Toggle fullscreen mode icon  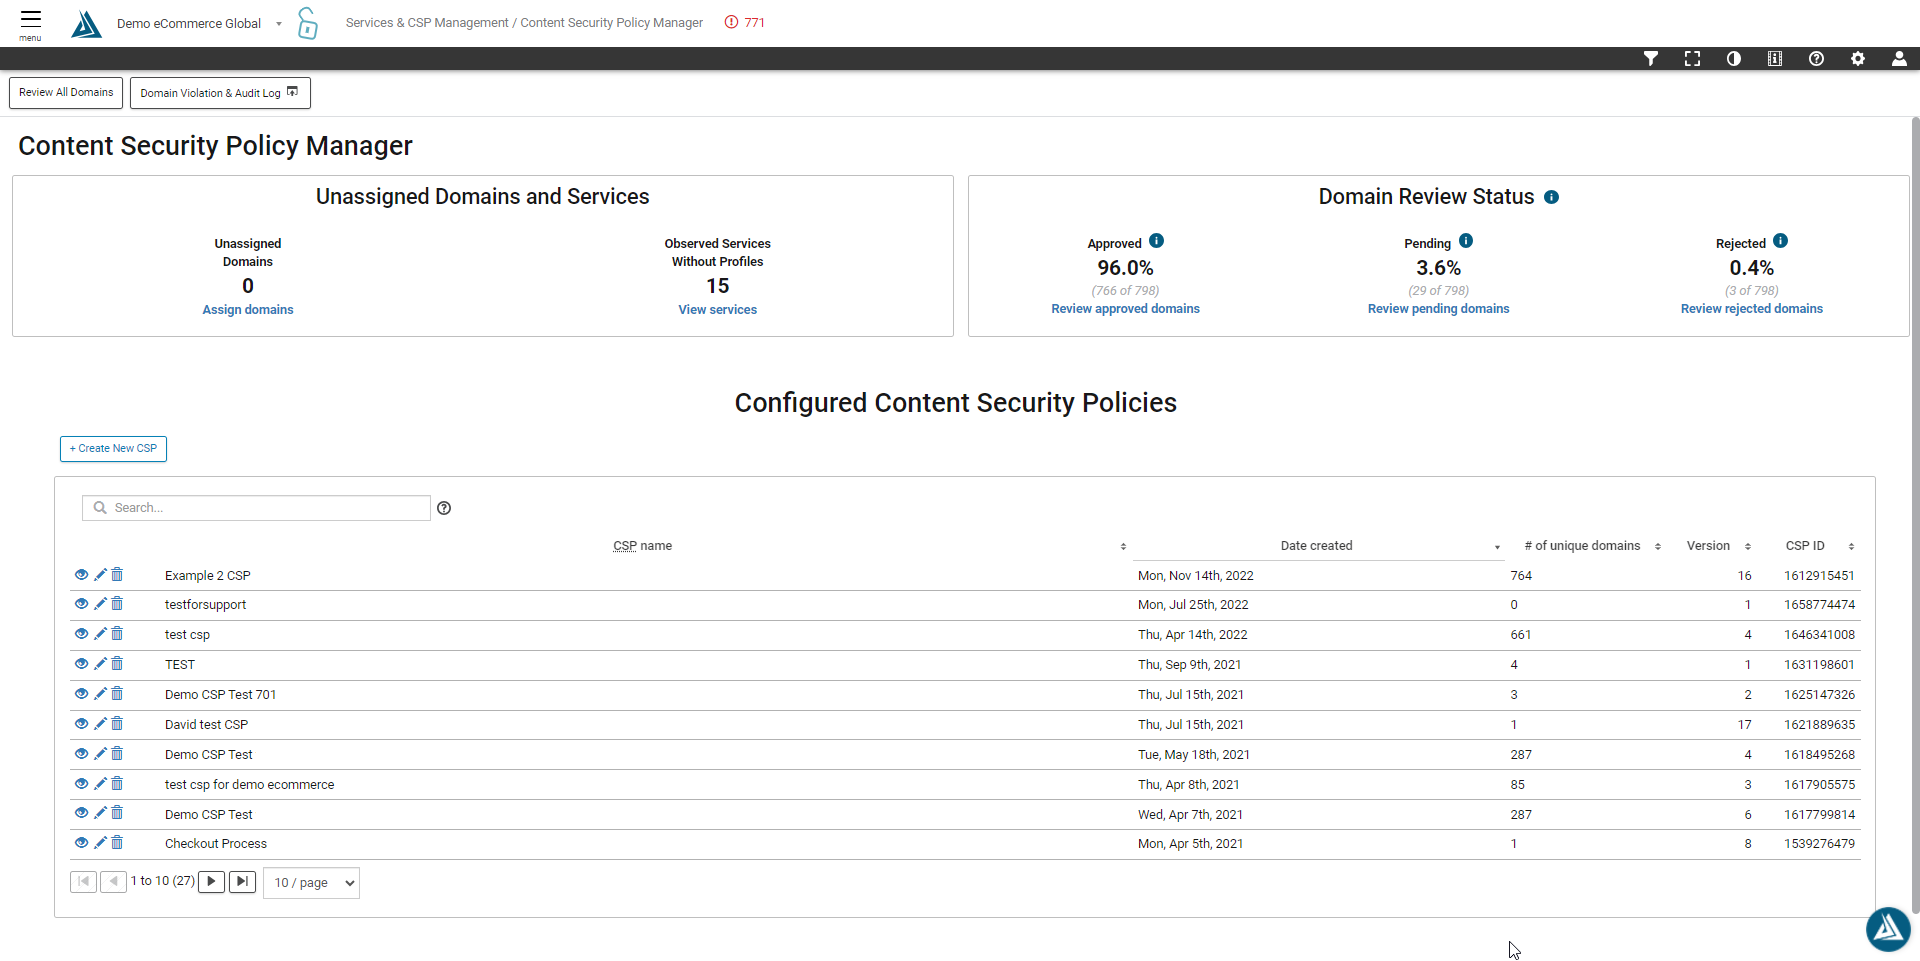1692,59
